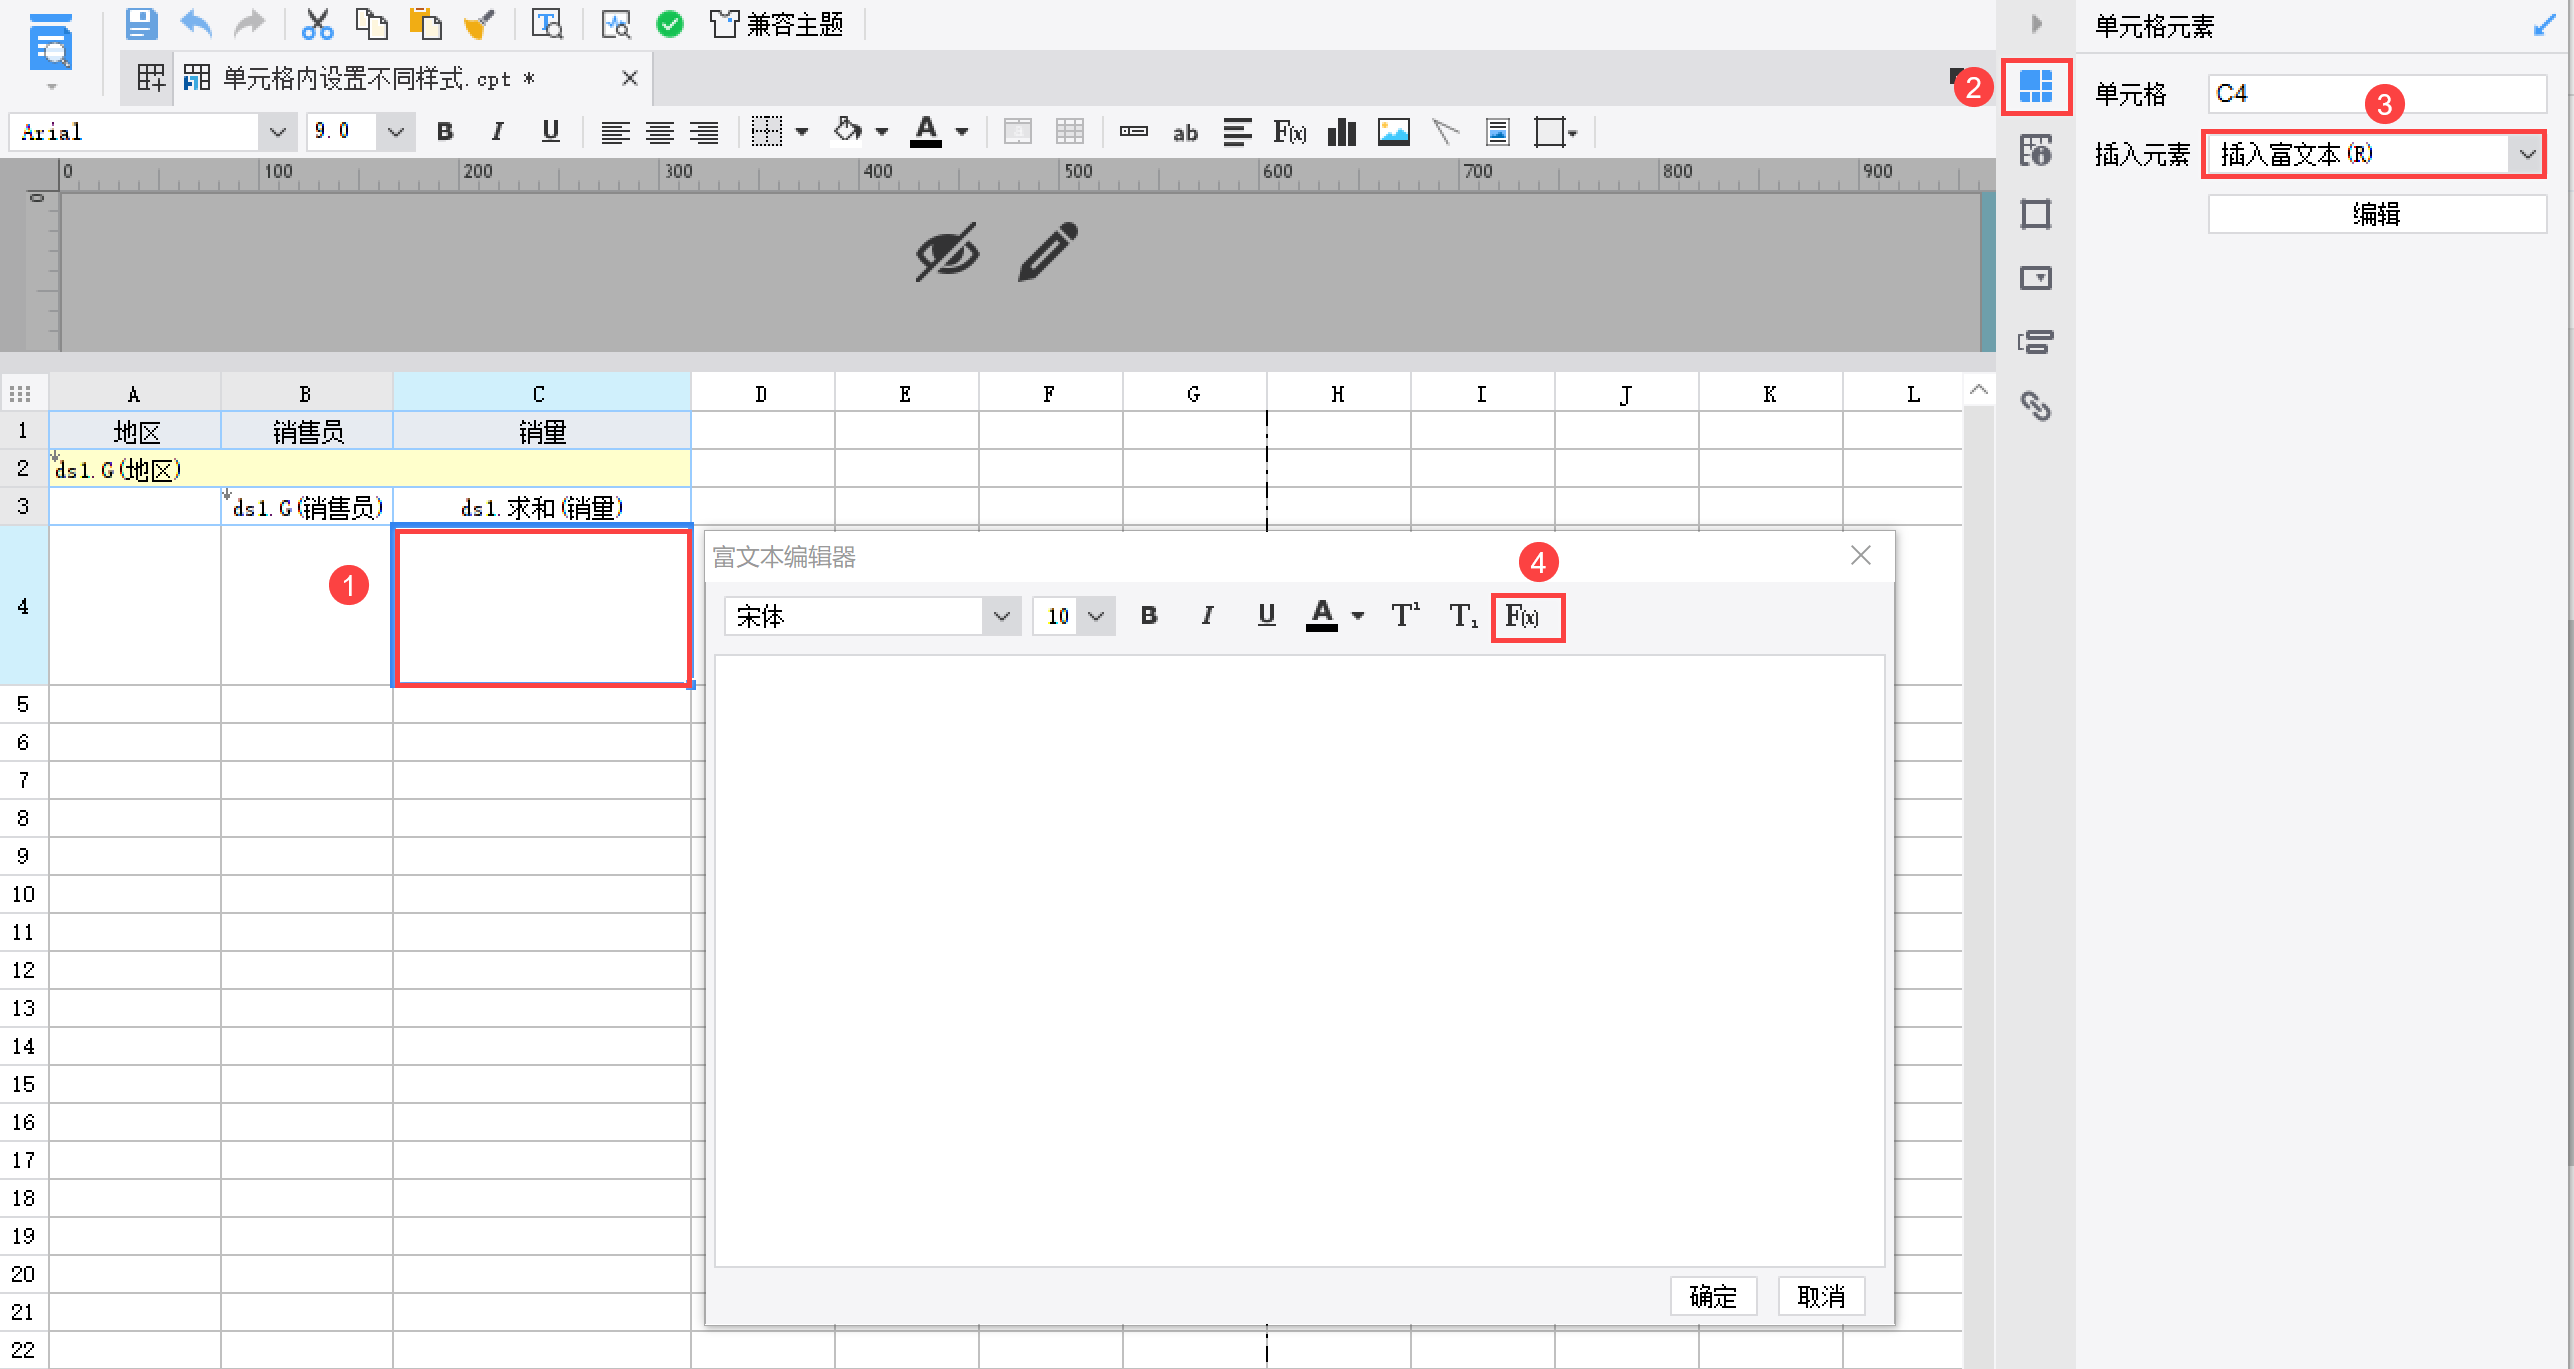Click insert chart icon in toolbar
2574x1369 pixels.
pyautogui.click(x=1341, y=132)
